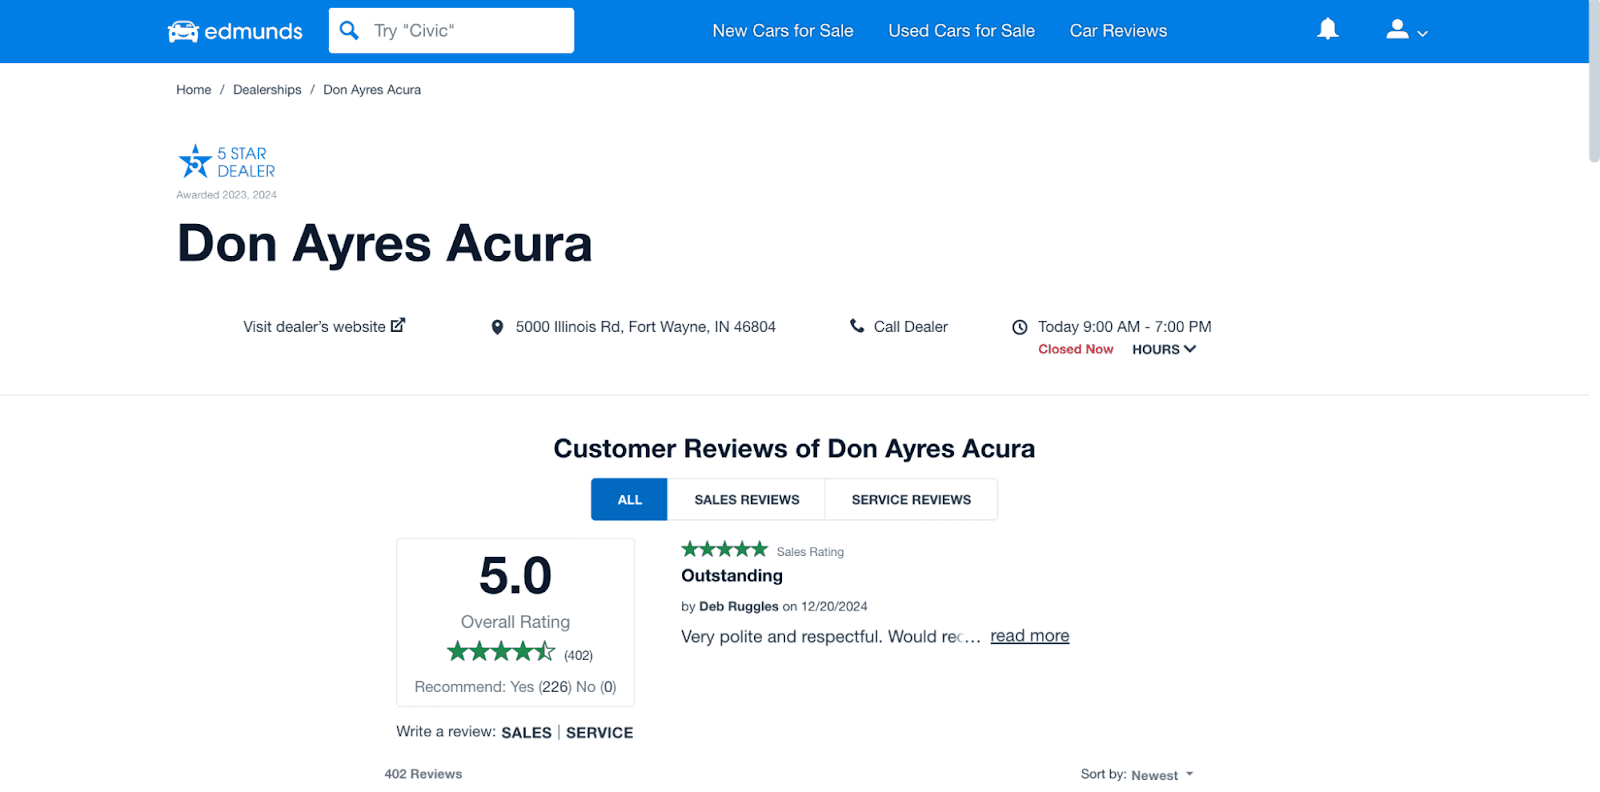Open notifications bell icon
The height and width of the screenshot is (792, 1600).
coord(1327,30)
